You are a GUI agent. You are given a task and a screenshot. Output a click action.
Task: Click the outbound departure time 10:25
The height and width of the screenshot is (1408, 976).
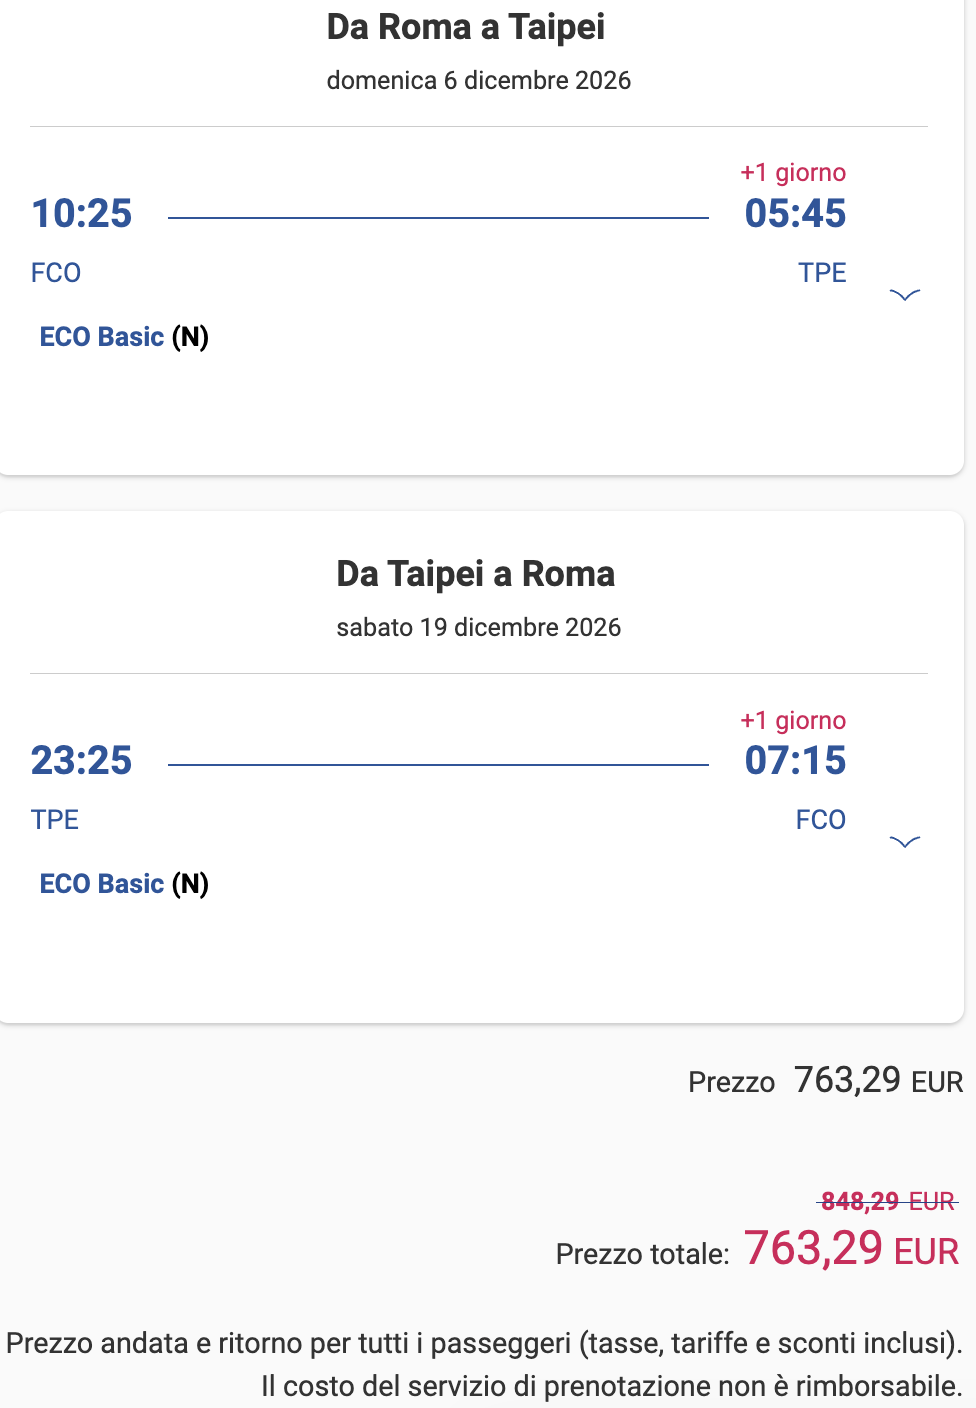coord(82,213)
